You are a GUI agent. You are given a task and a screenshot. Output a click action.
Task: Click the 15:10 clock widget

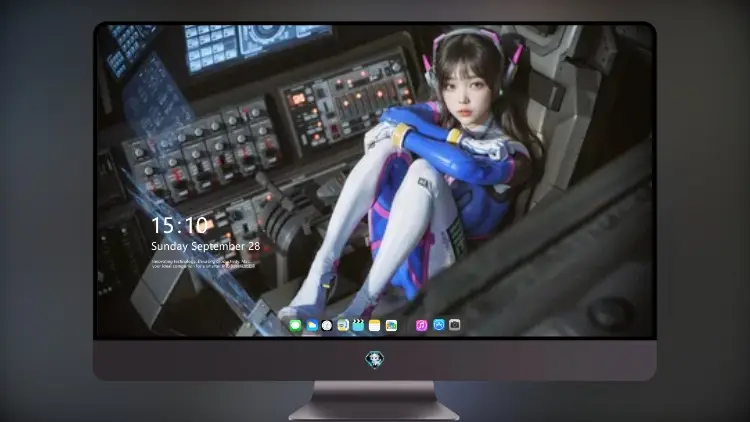[179, 225]
